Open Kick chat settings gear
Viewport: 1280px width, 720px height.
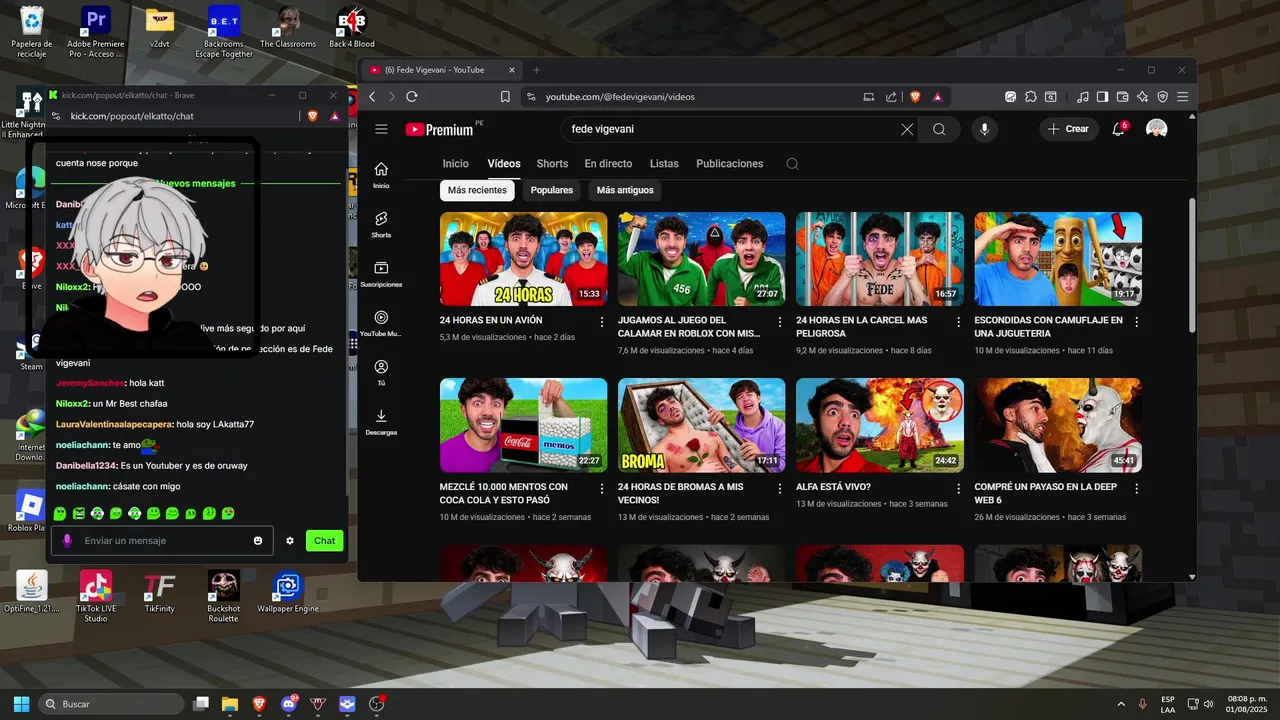[290, 541]
